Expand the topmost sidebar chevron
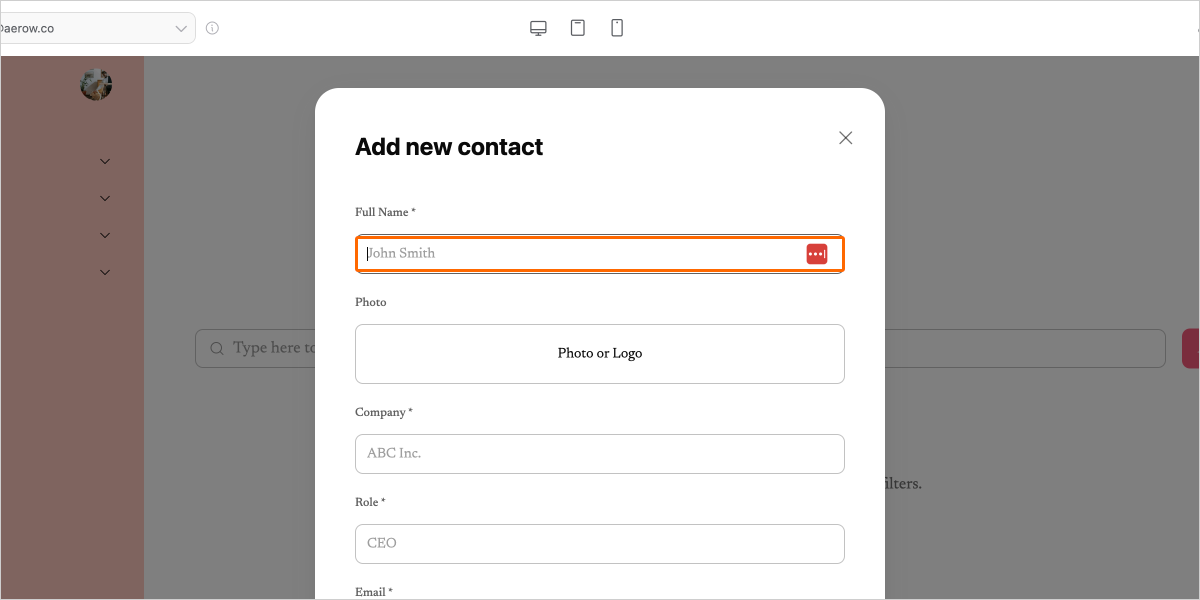This screenshot has height=600, width=1200. click(x=105, y=161)
